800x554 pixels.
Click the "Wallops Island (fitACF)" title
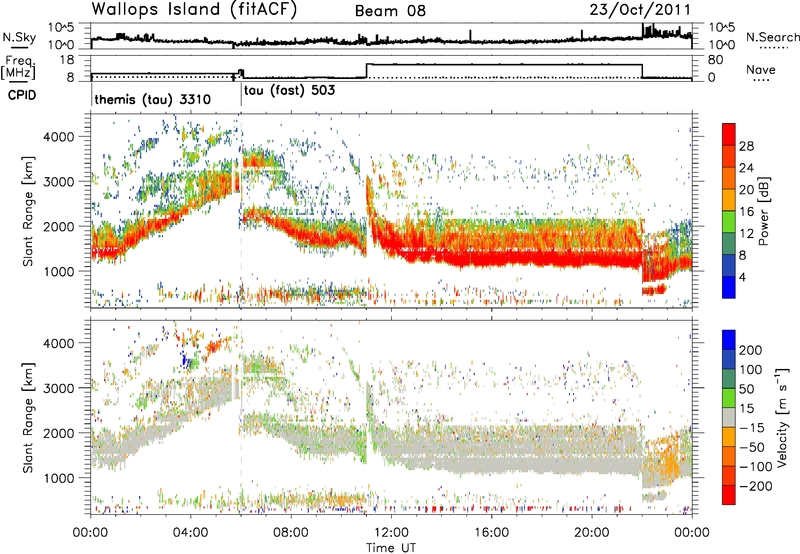point(194,10)
